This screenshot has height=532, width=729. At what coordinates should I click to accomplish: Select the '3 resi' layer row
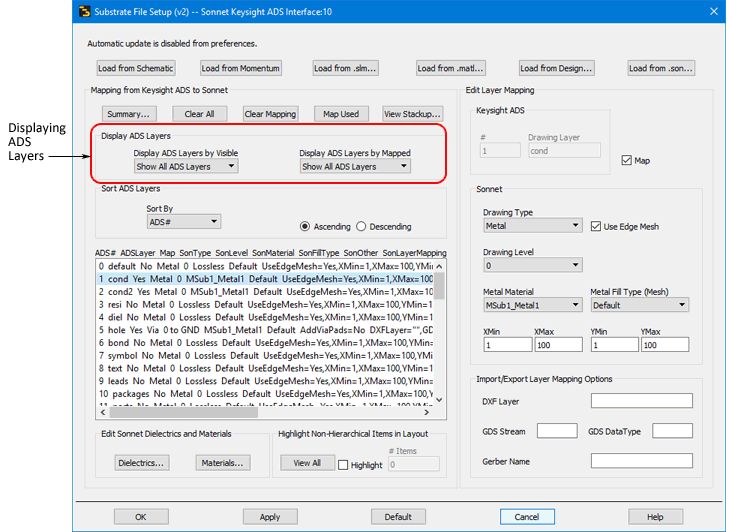[x=265, y=305]
